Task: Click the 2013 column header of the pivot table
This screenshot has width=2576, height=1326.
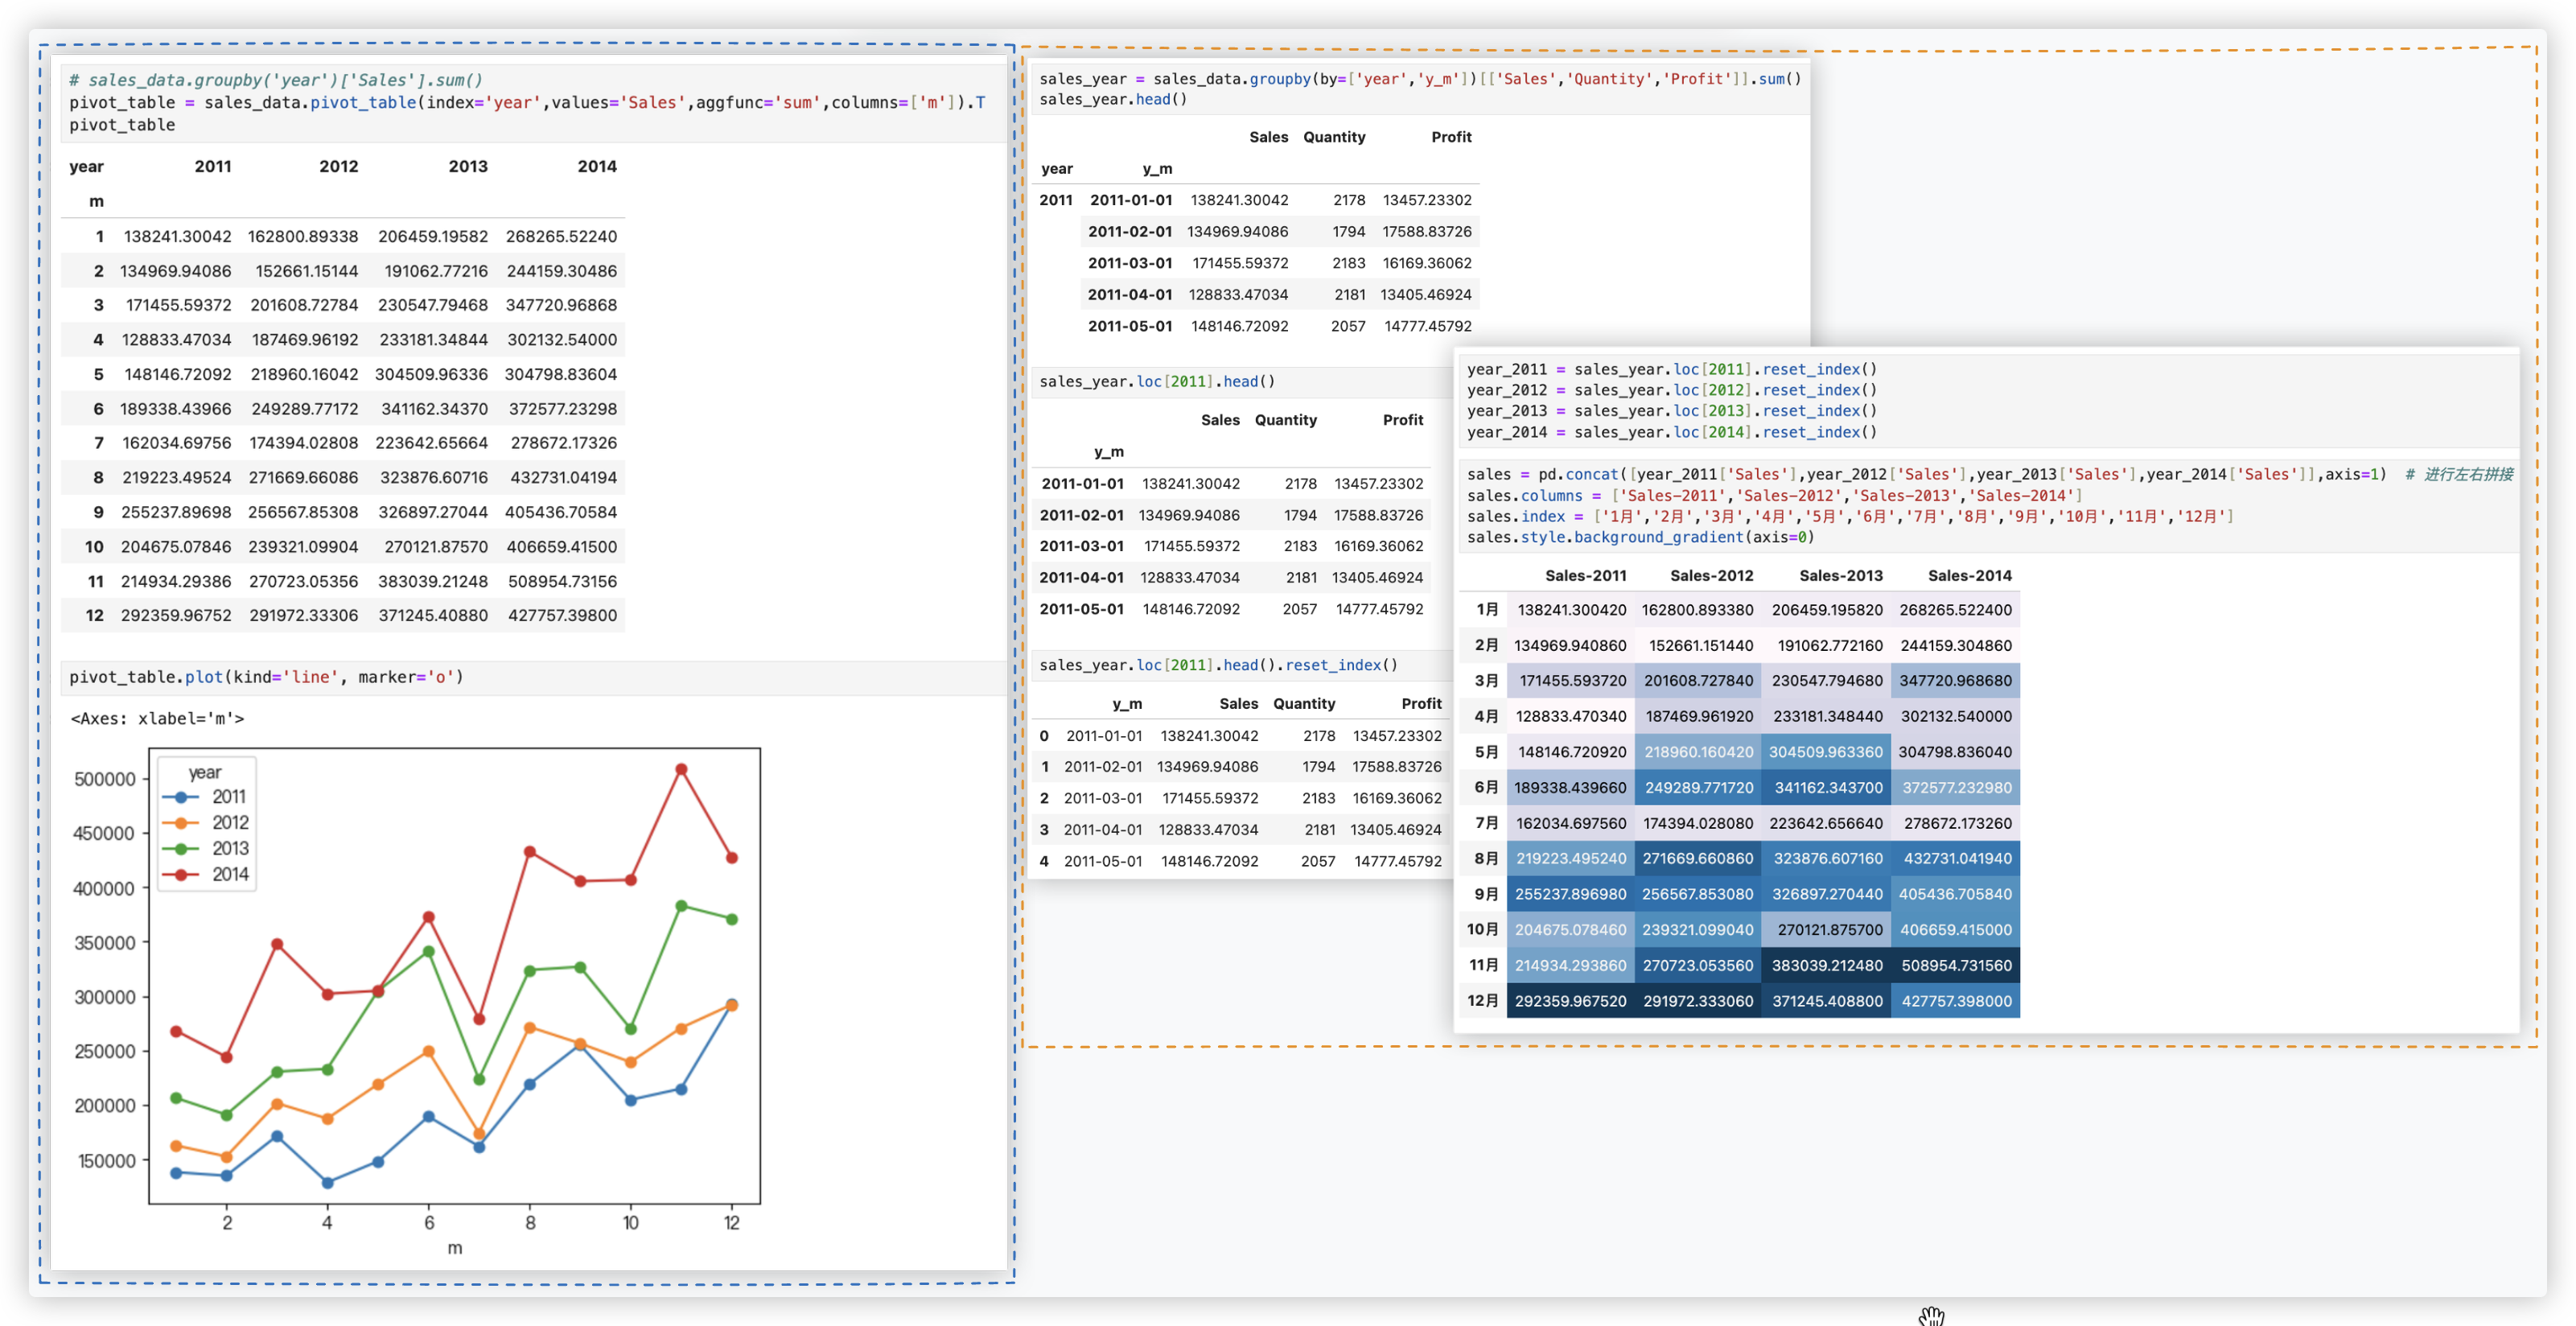Action: coord(467,166)
